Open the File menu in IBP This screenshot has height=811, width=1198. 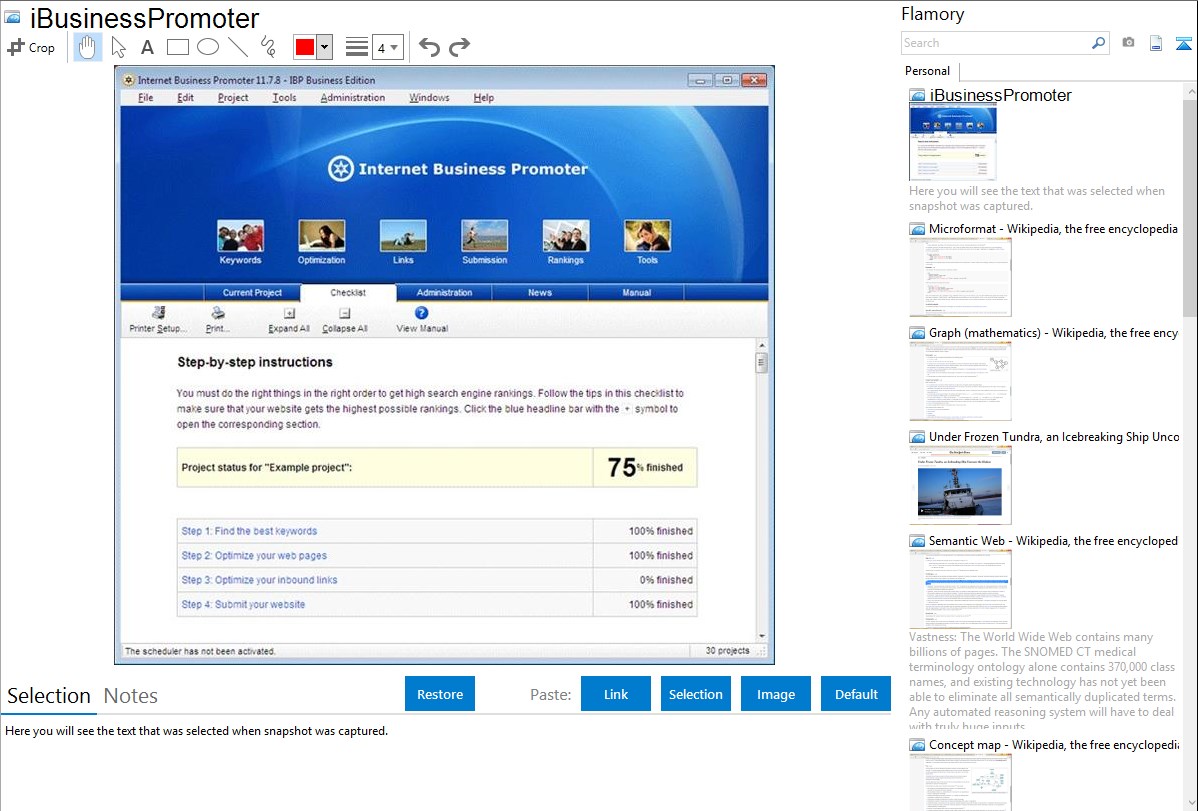point(145,98)
